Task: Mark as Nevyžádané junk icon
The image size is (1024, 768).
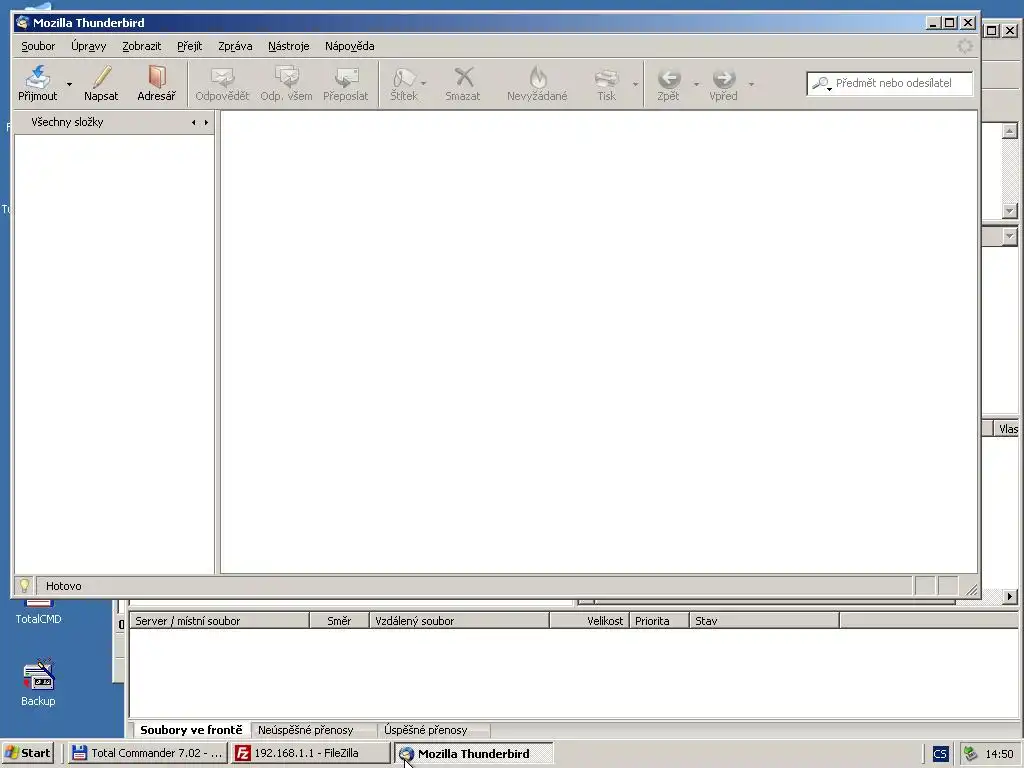Action: tap(537, 77)
